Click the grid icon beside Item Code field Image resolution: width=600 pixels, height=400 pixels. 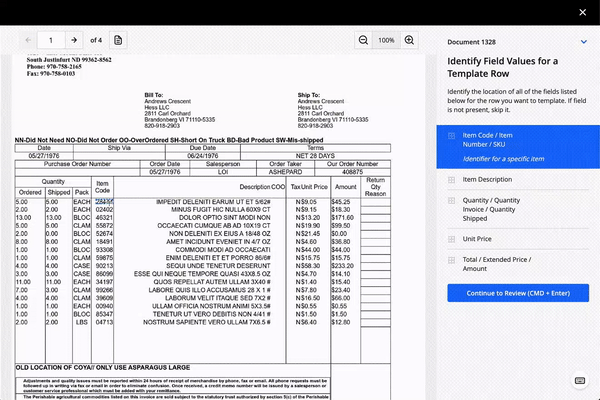point(452,136)
